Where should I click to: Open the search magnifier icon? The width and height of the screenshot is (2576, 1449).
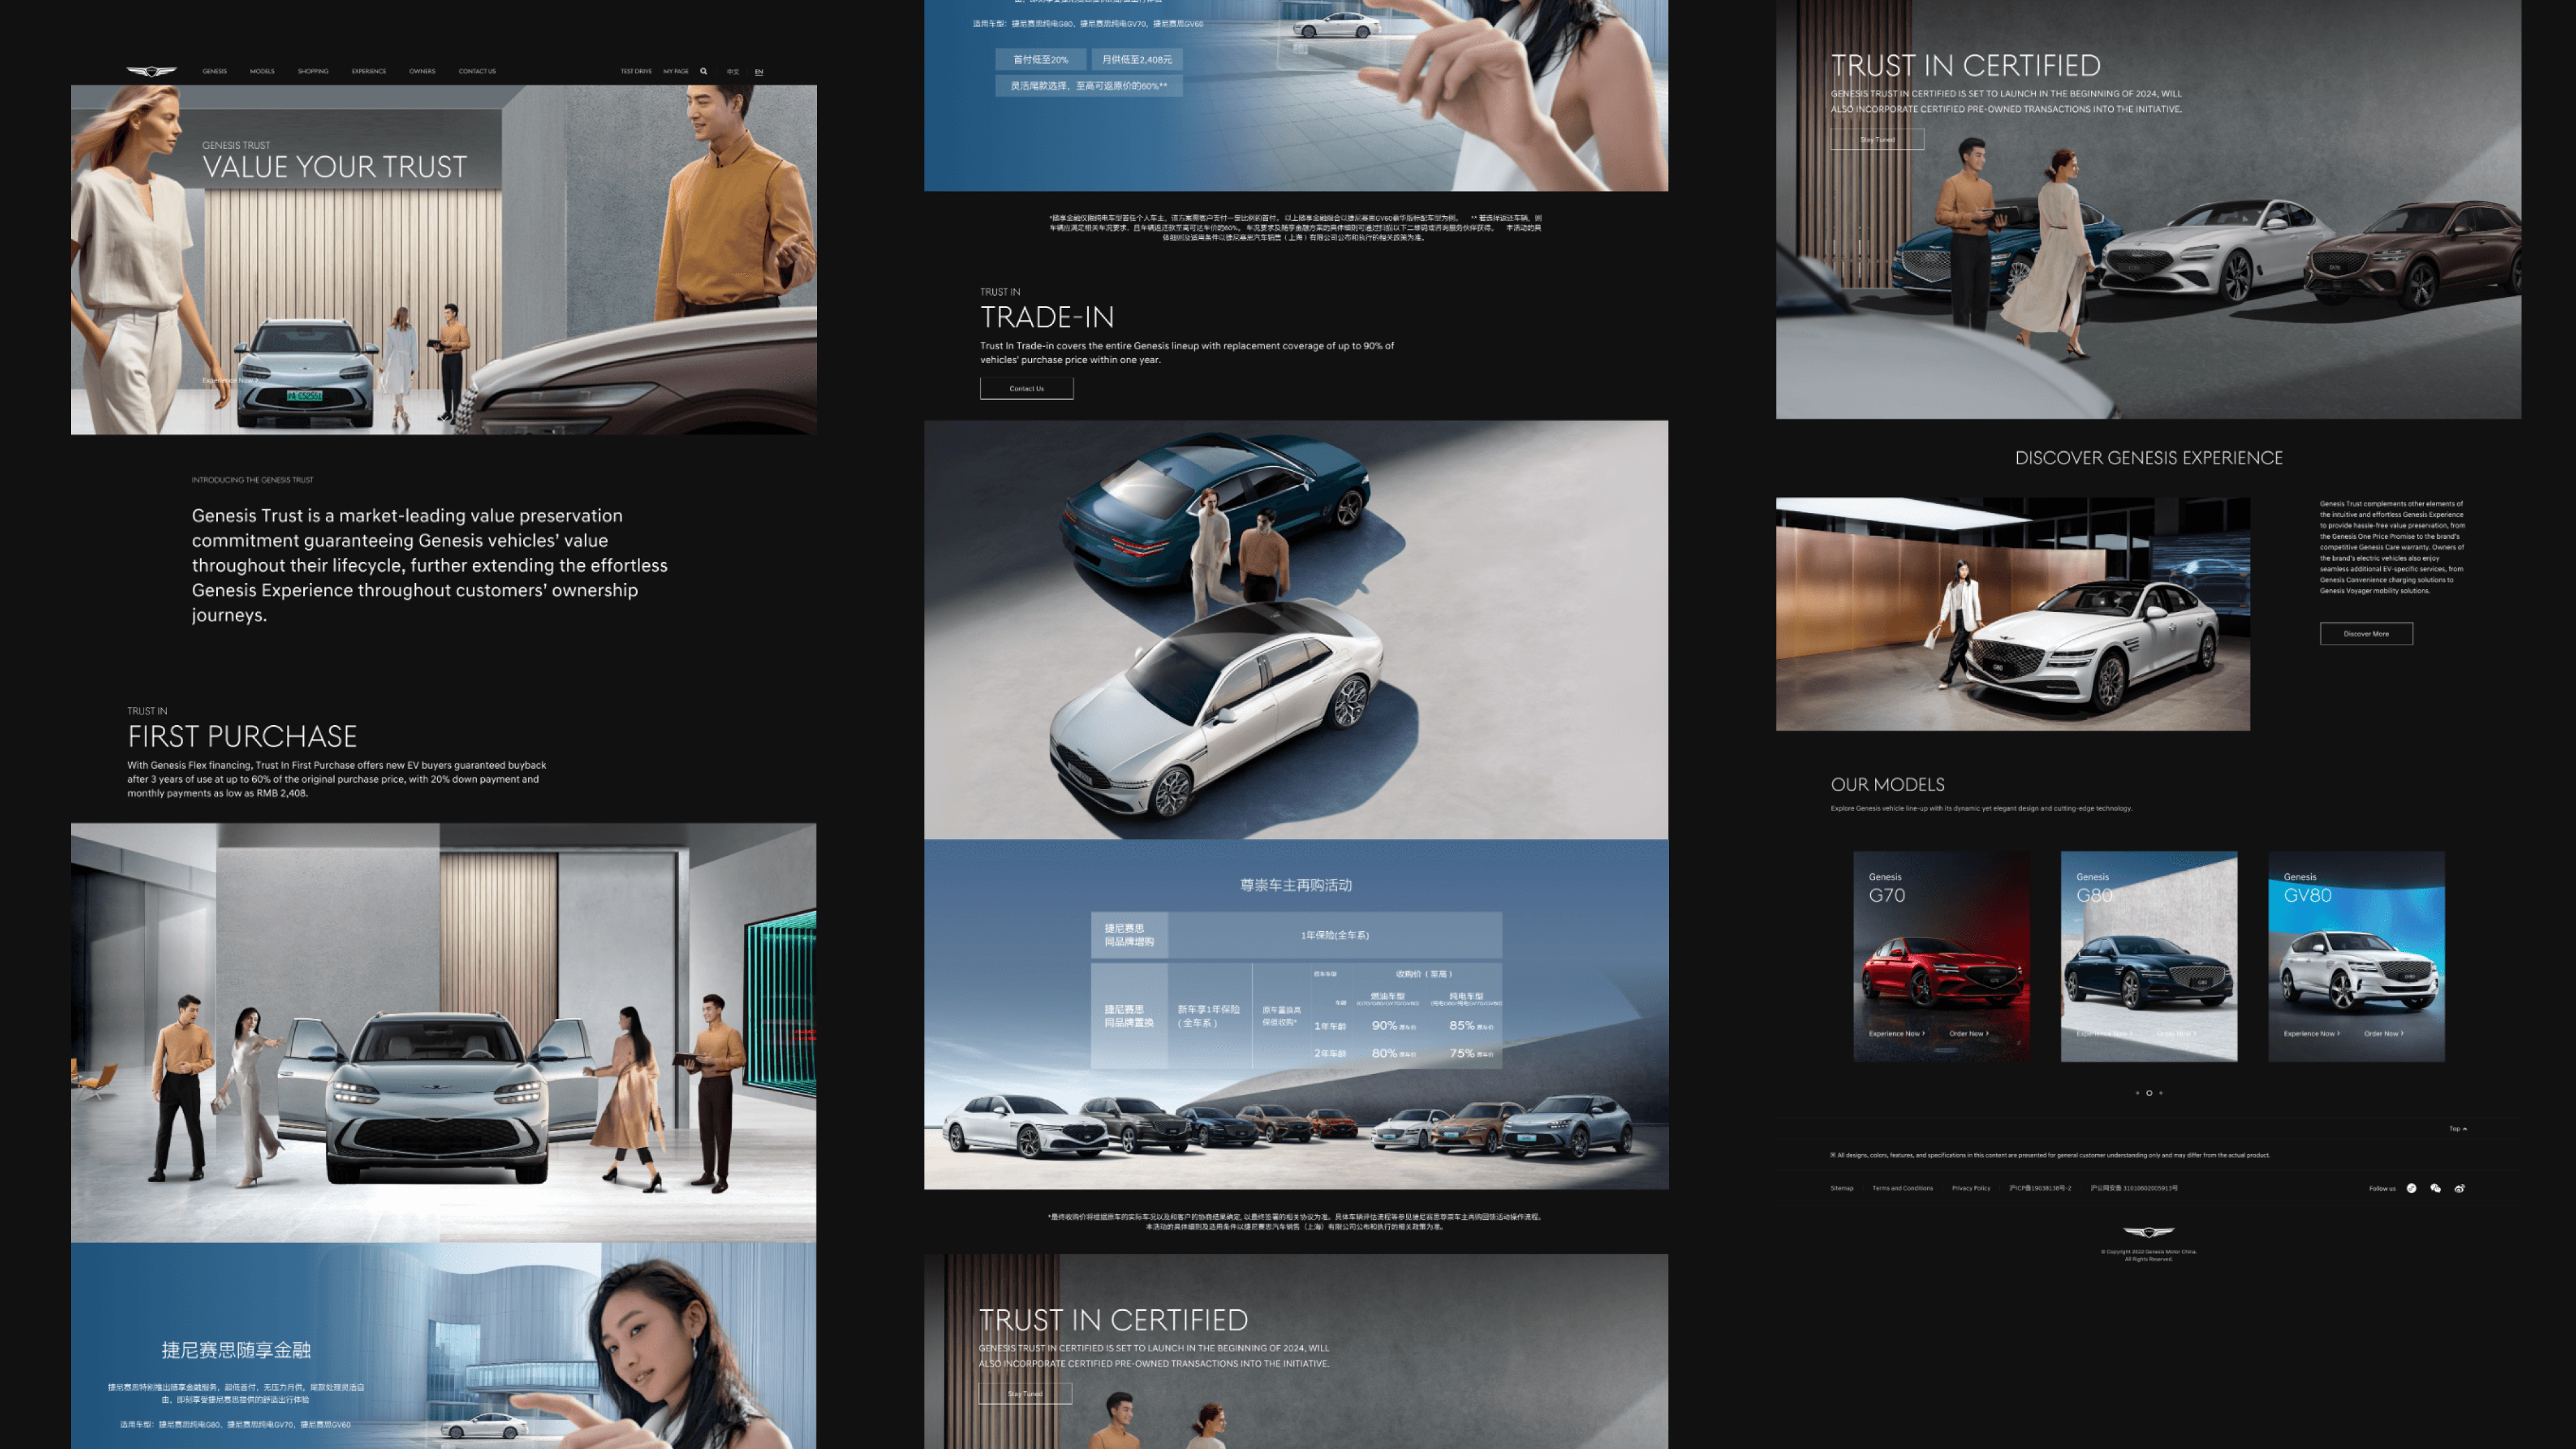tap(704, 71)
